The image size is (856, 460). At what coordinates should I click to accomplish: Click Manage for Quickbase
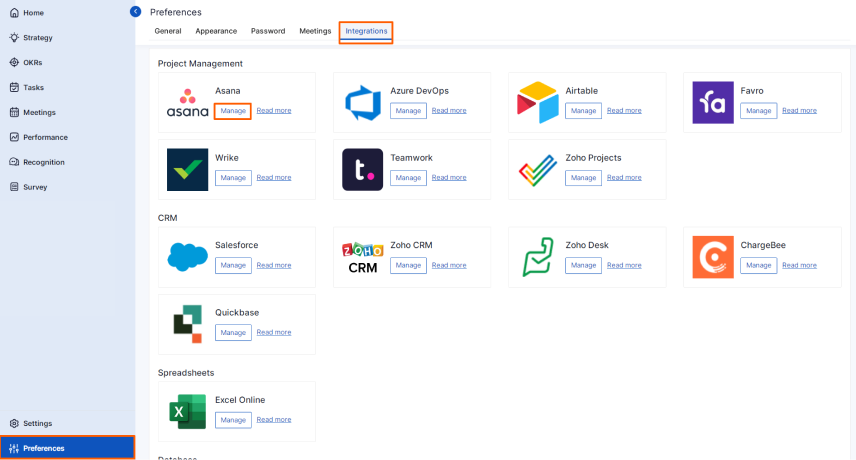click(233, 333)
